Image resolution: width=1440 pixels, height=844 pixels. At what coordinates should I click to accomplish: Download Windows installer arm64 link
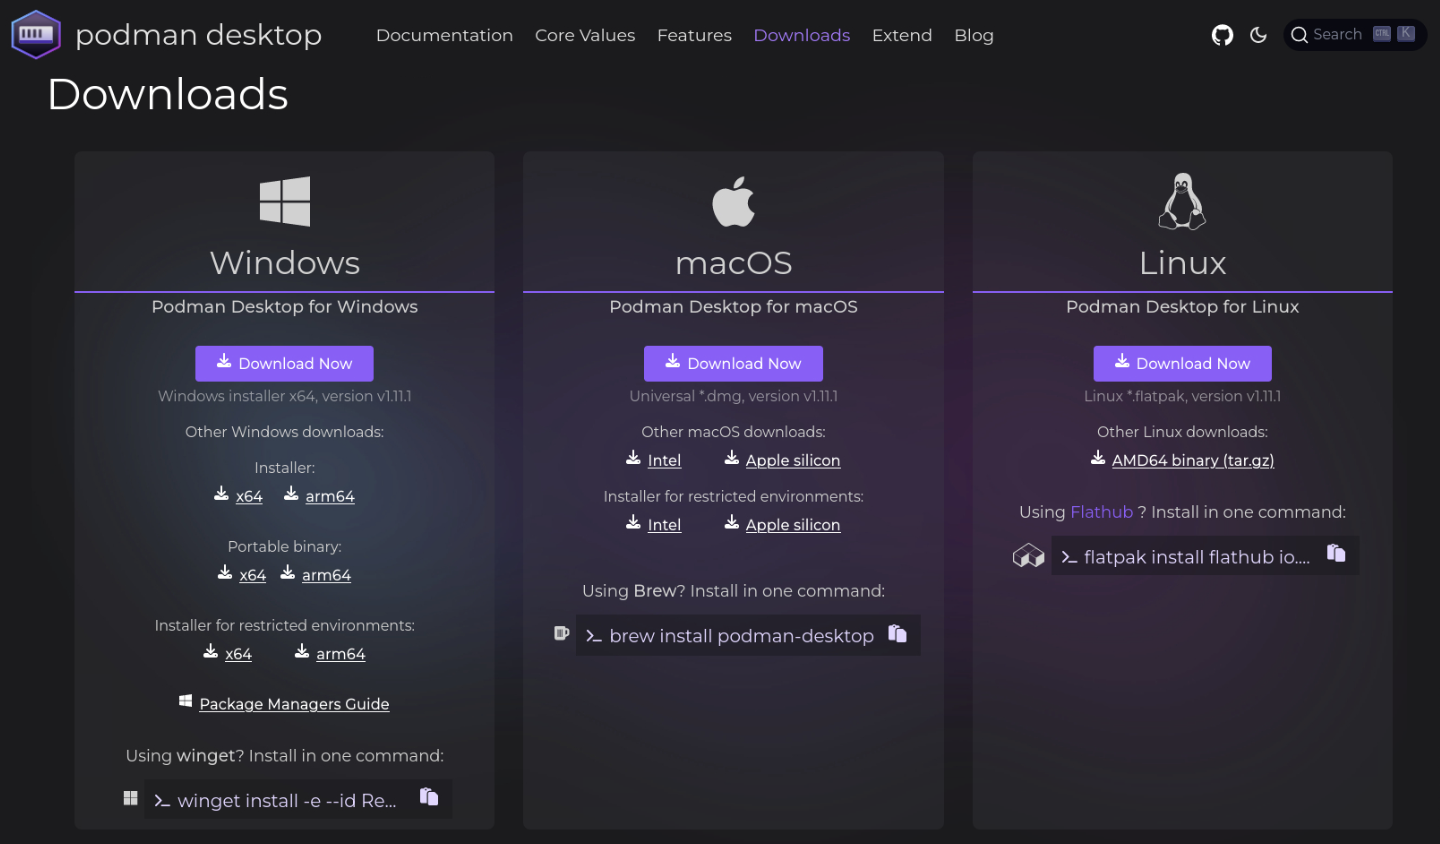pyautogui.click(x=330, y=496)
